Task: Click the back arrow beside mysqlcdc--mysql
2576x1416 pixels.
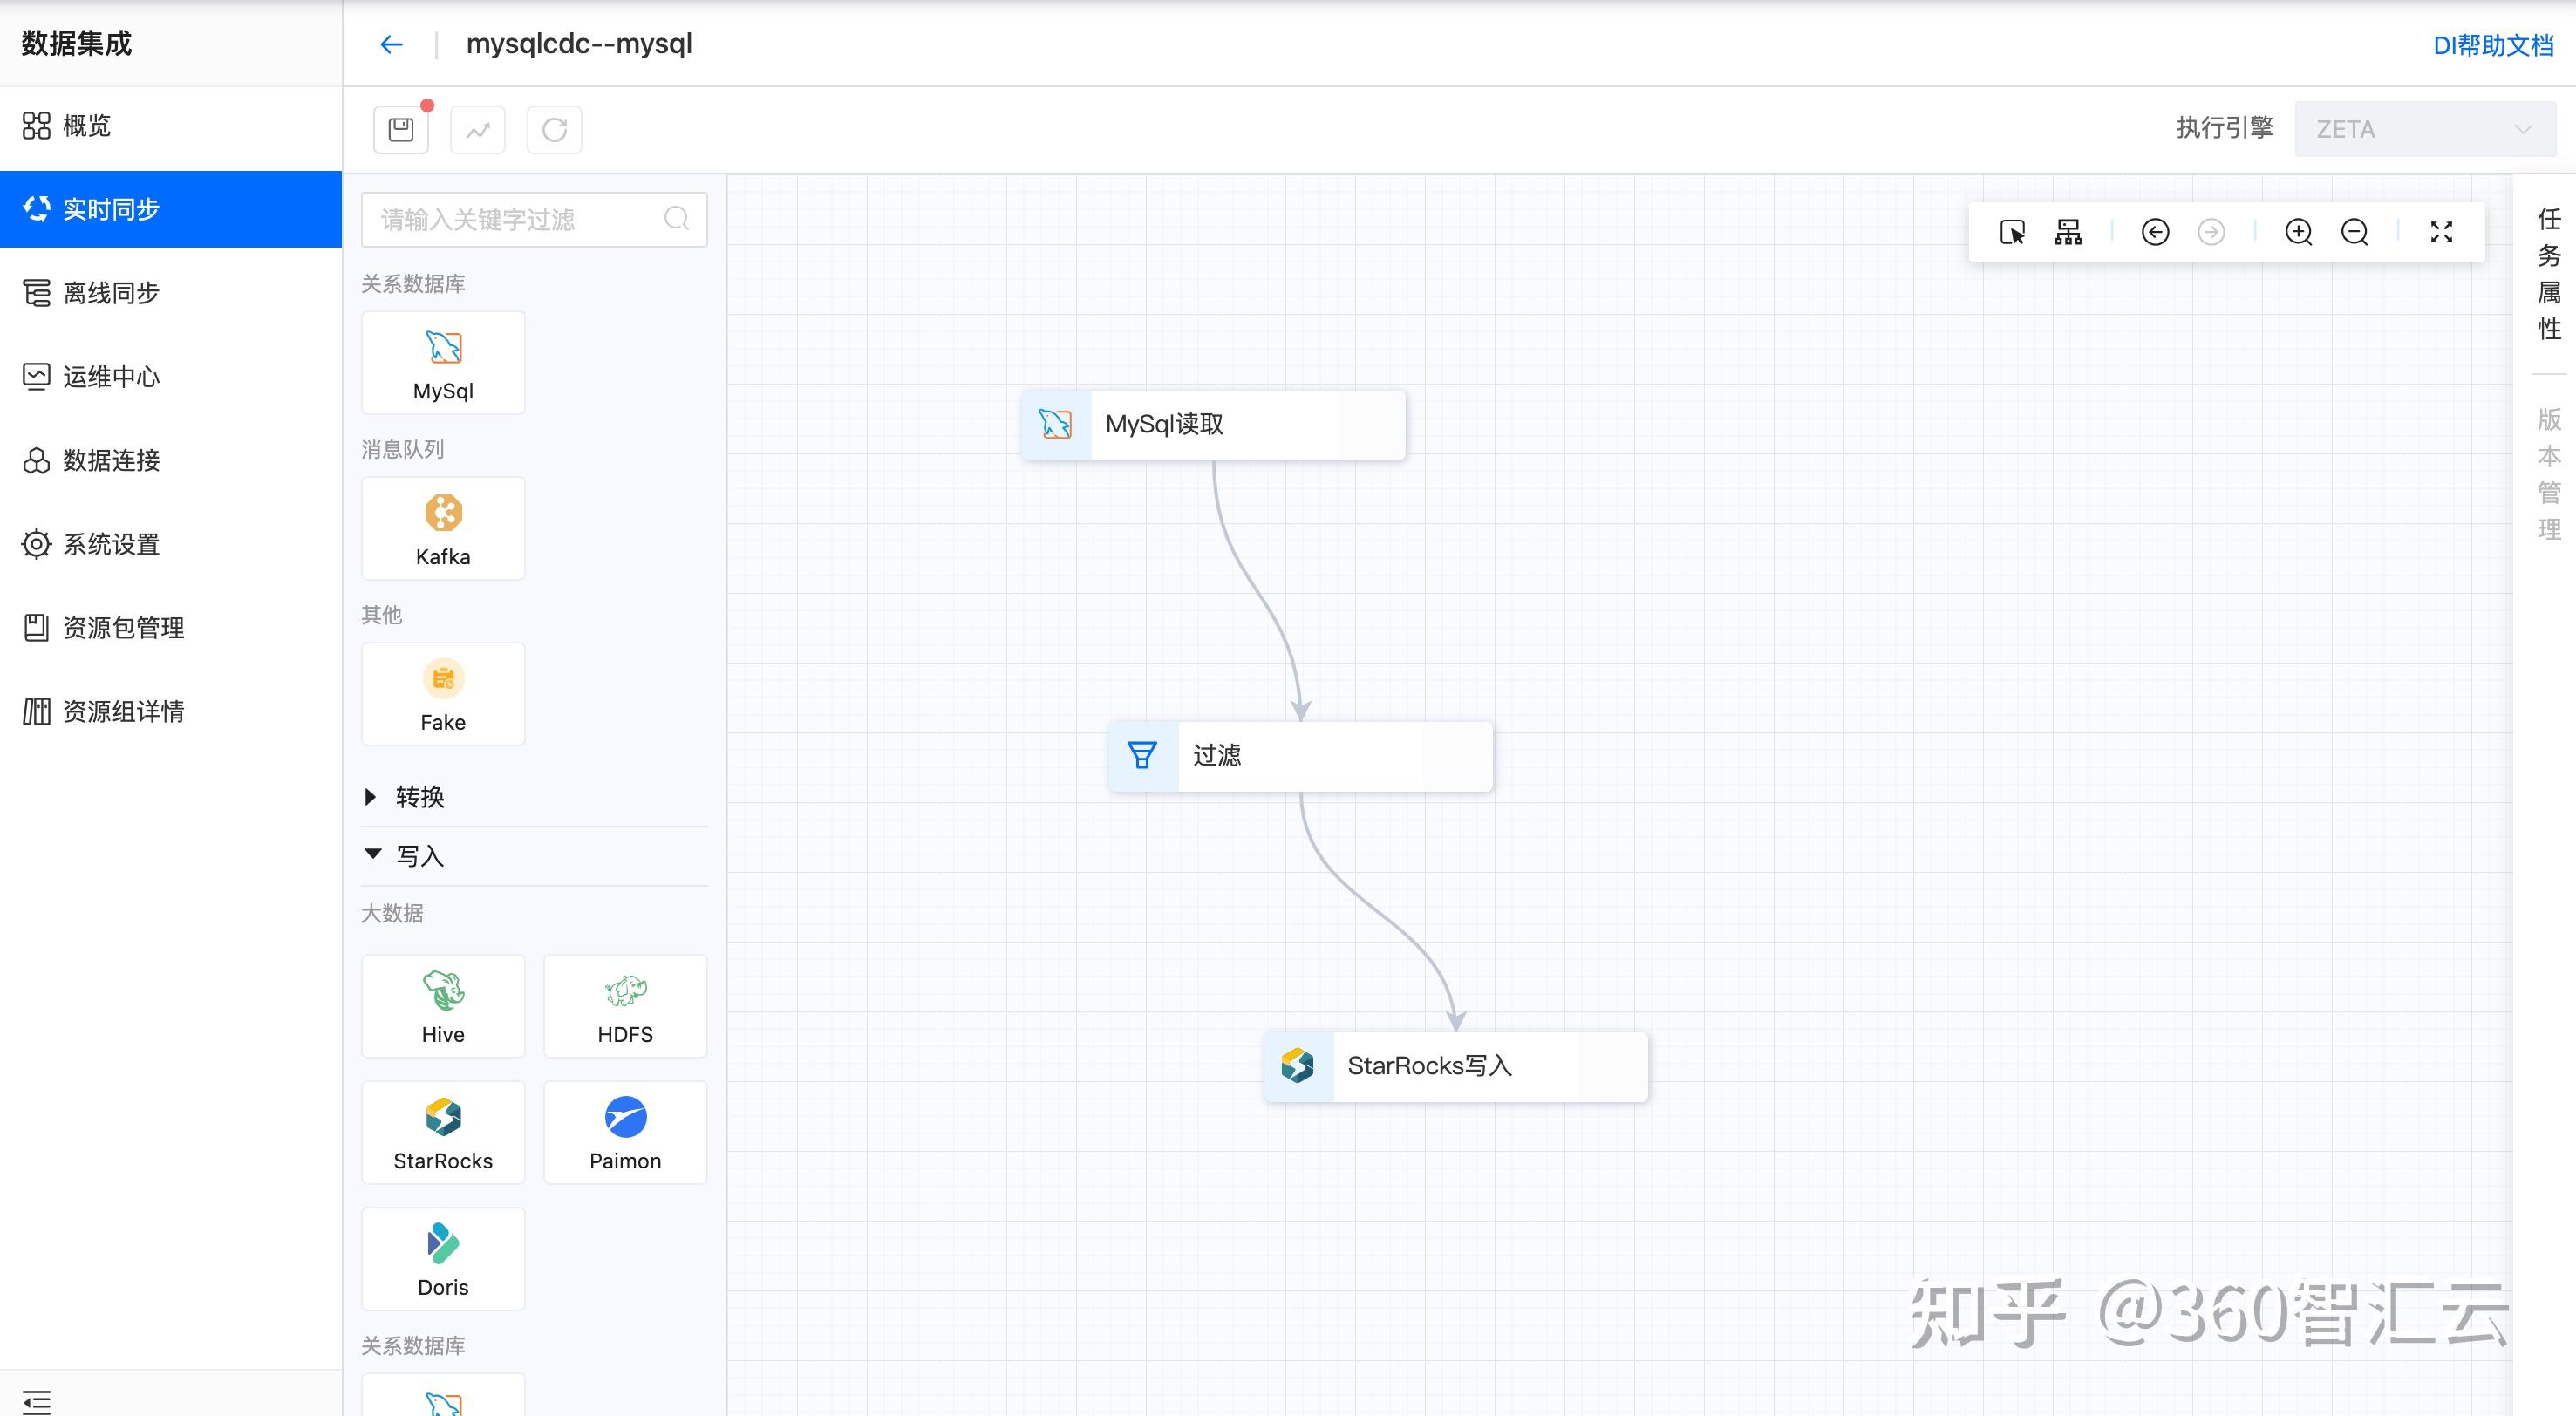Action: coord(391,44)
